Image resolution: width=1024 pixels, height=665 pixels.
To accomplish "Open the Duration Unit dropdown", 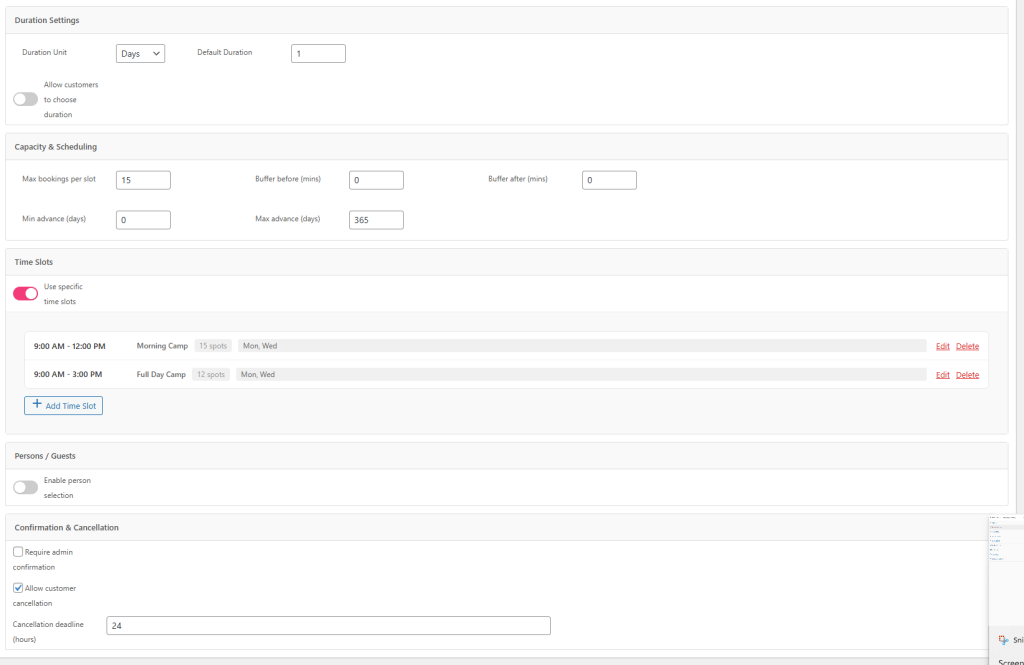I will [x=140, y=54].
